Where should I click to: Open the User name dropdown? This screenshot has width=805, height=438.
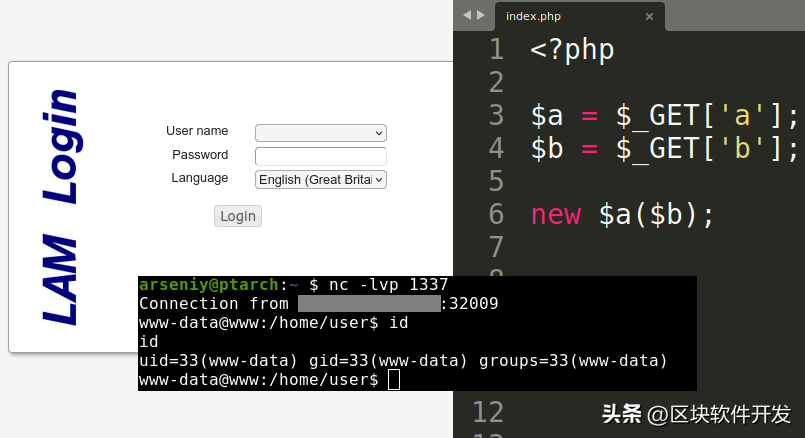[321, 133]
